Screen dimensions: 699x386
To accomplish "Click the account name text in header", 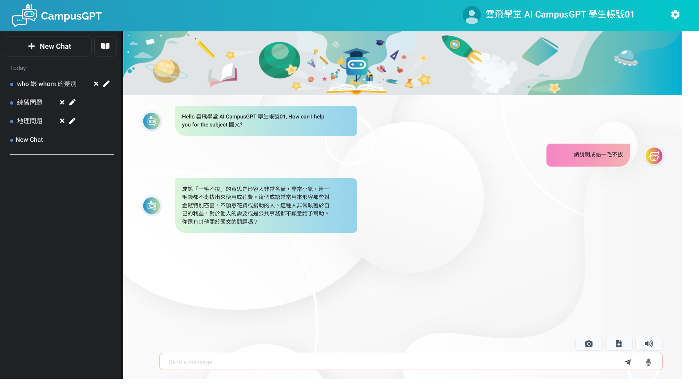I will pyautogui.click(x=559, y=15).
